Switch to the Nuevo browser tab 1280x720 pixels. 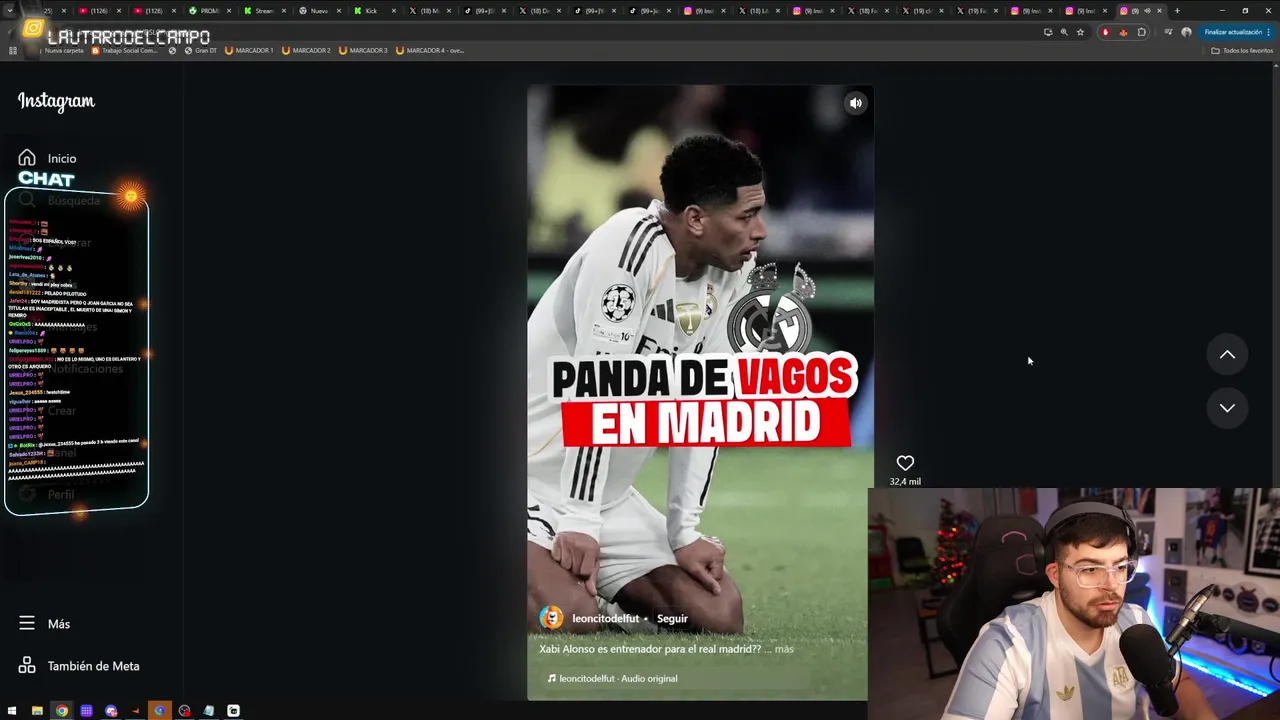point(318,11)
